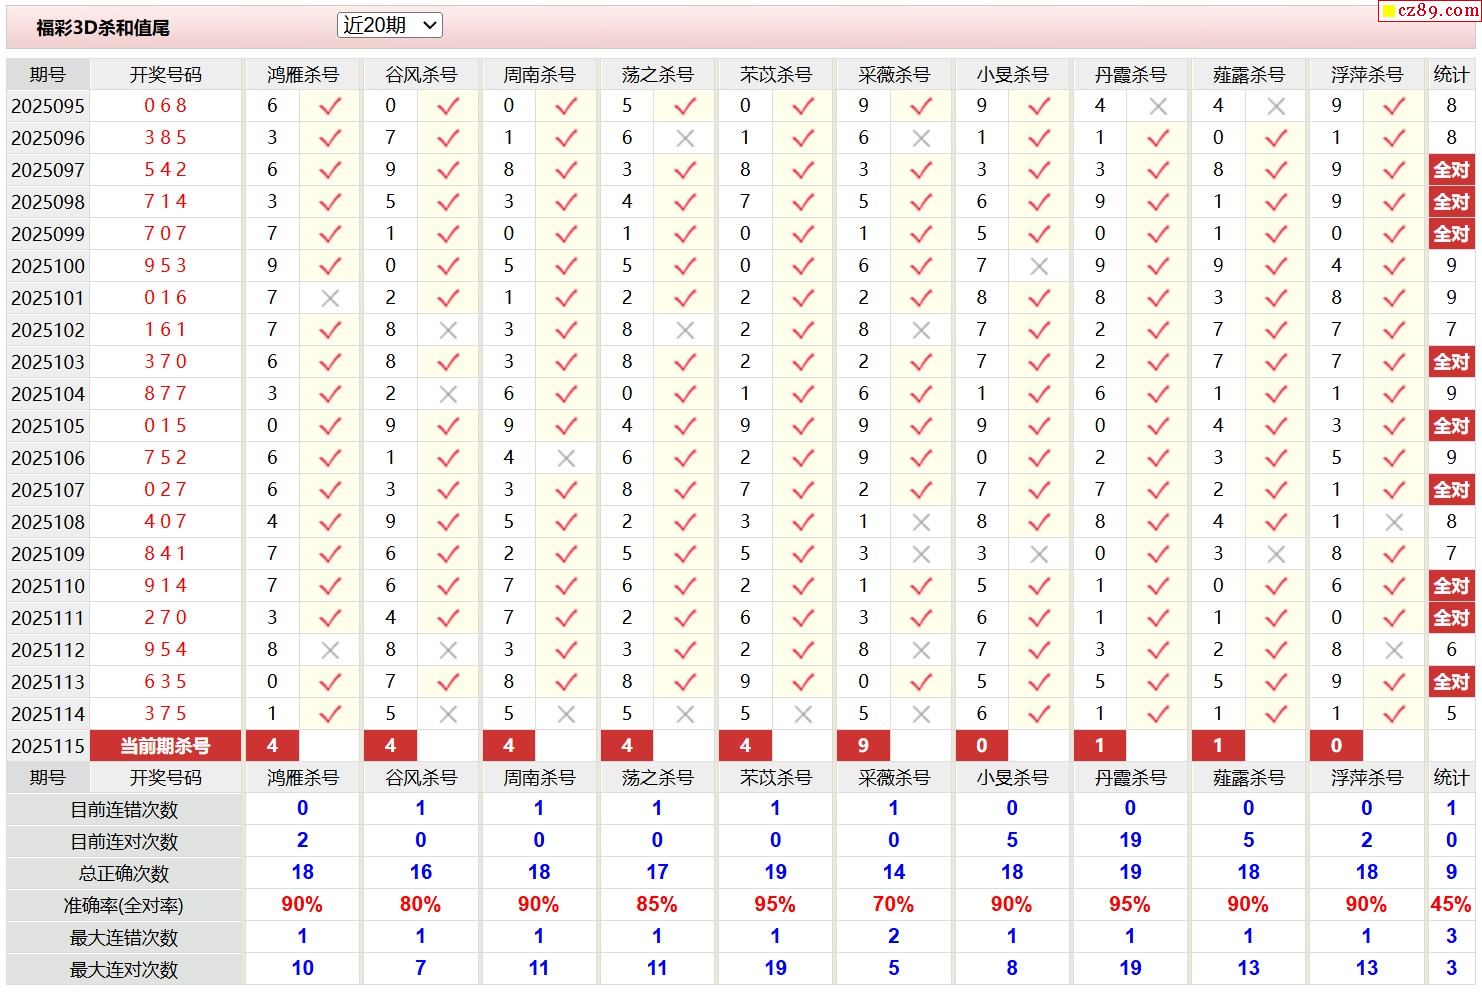
Task: Click the 70% accuracy under 采薇杀号
Action: tap(893, 905)
